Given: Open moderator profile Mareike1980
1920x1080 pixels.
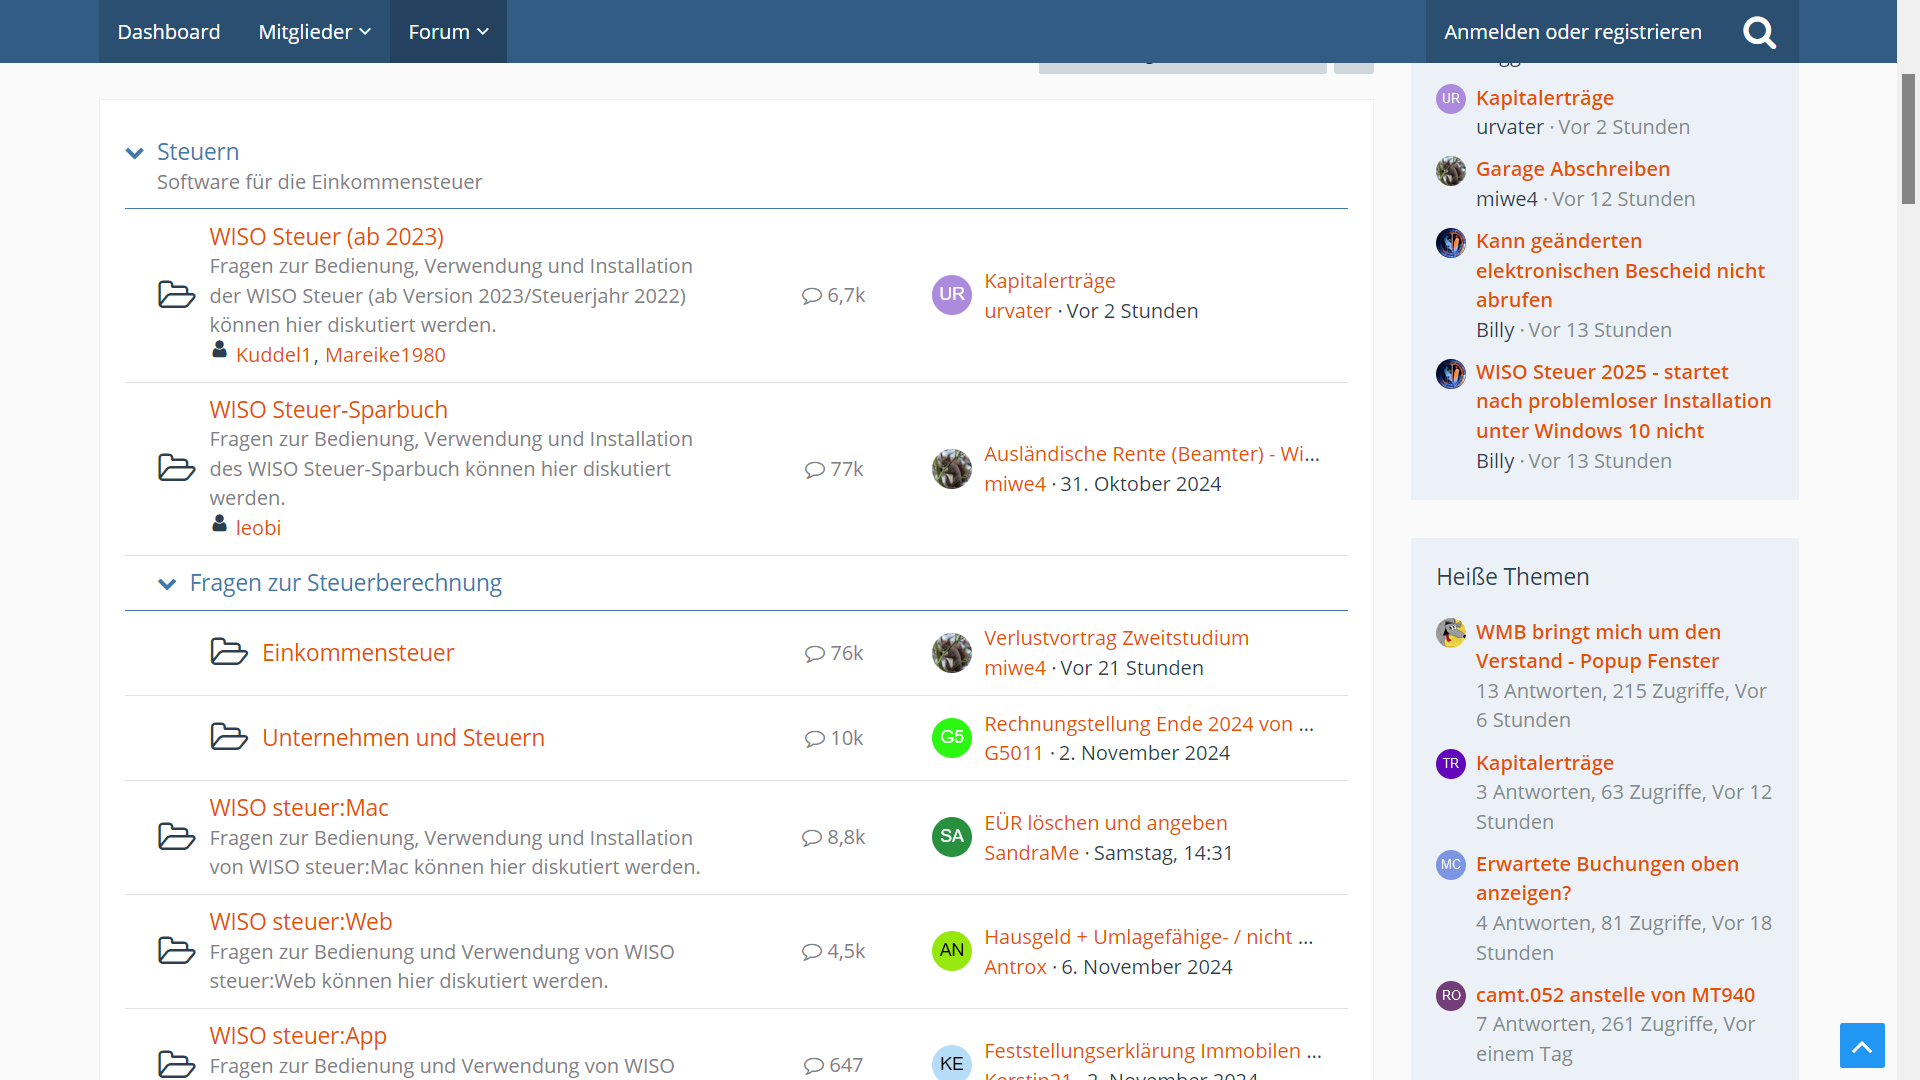Looking at the screenshot, I should (385, 355).
